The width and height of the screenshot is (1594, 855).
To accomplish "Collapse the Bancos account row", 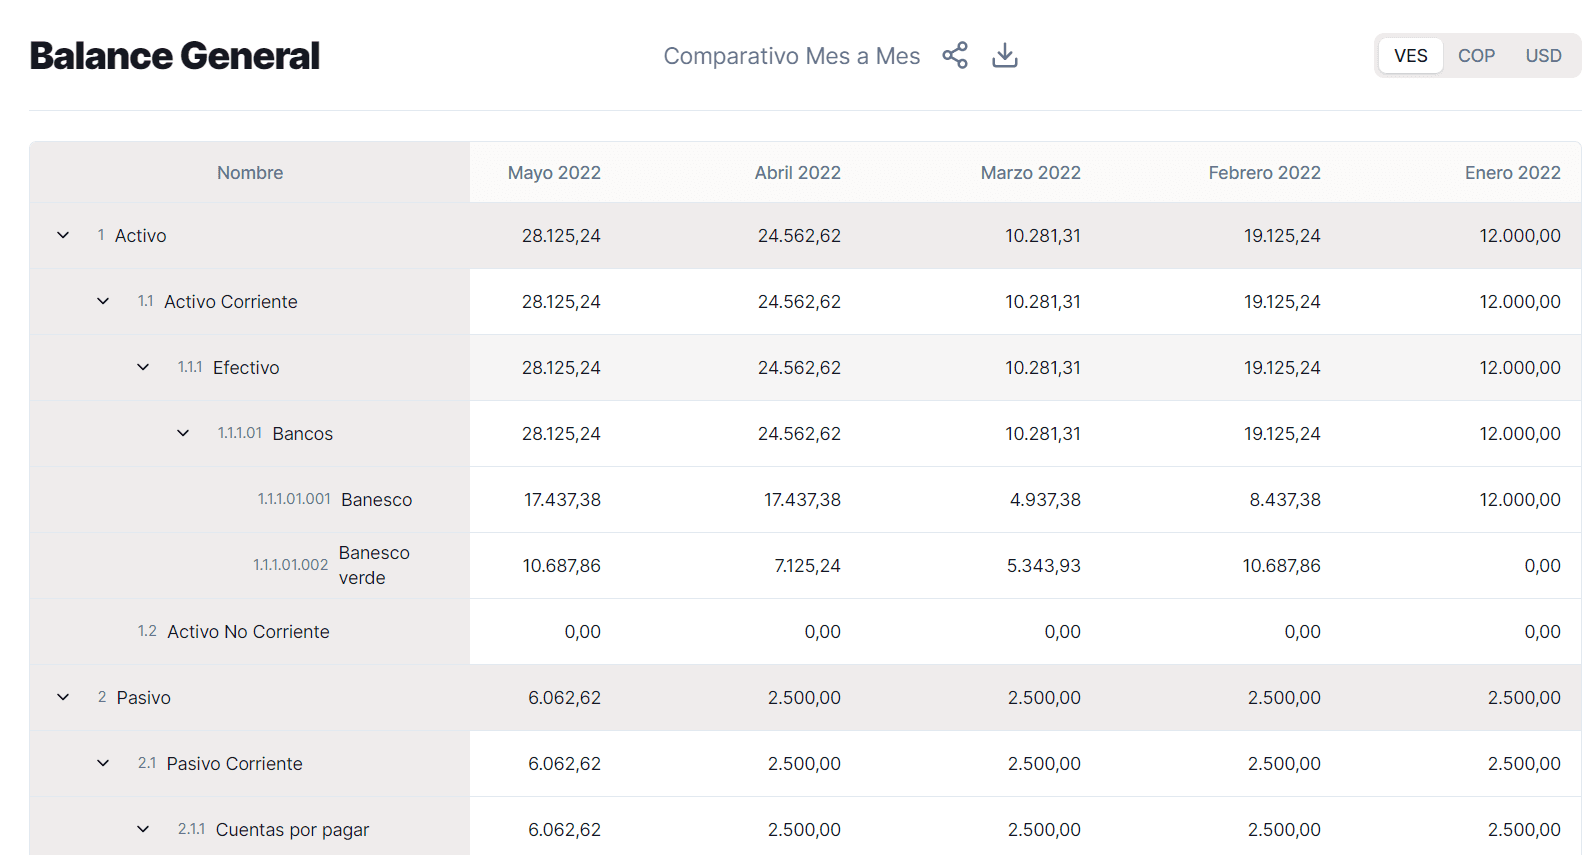I will coord(183,434).
